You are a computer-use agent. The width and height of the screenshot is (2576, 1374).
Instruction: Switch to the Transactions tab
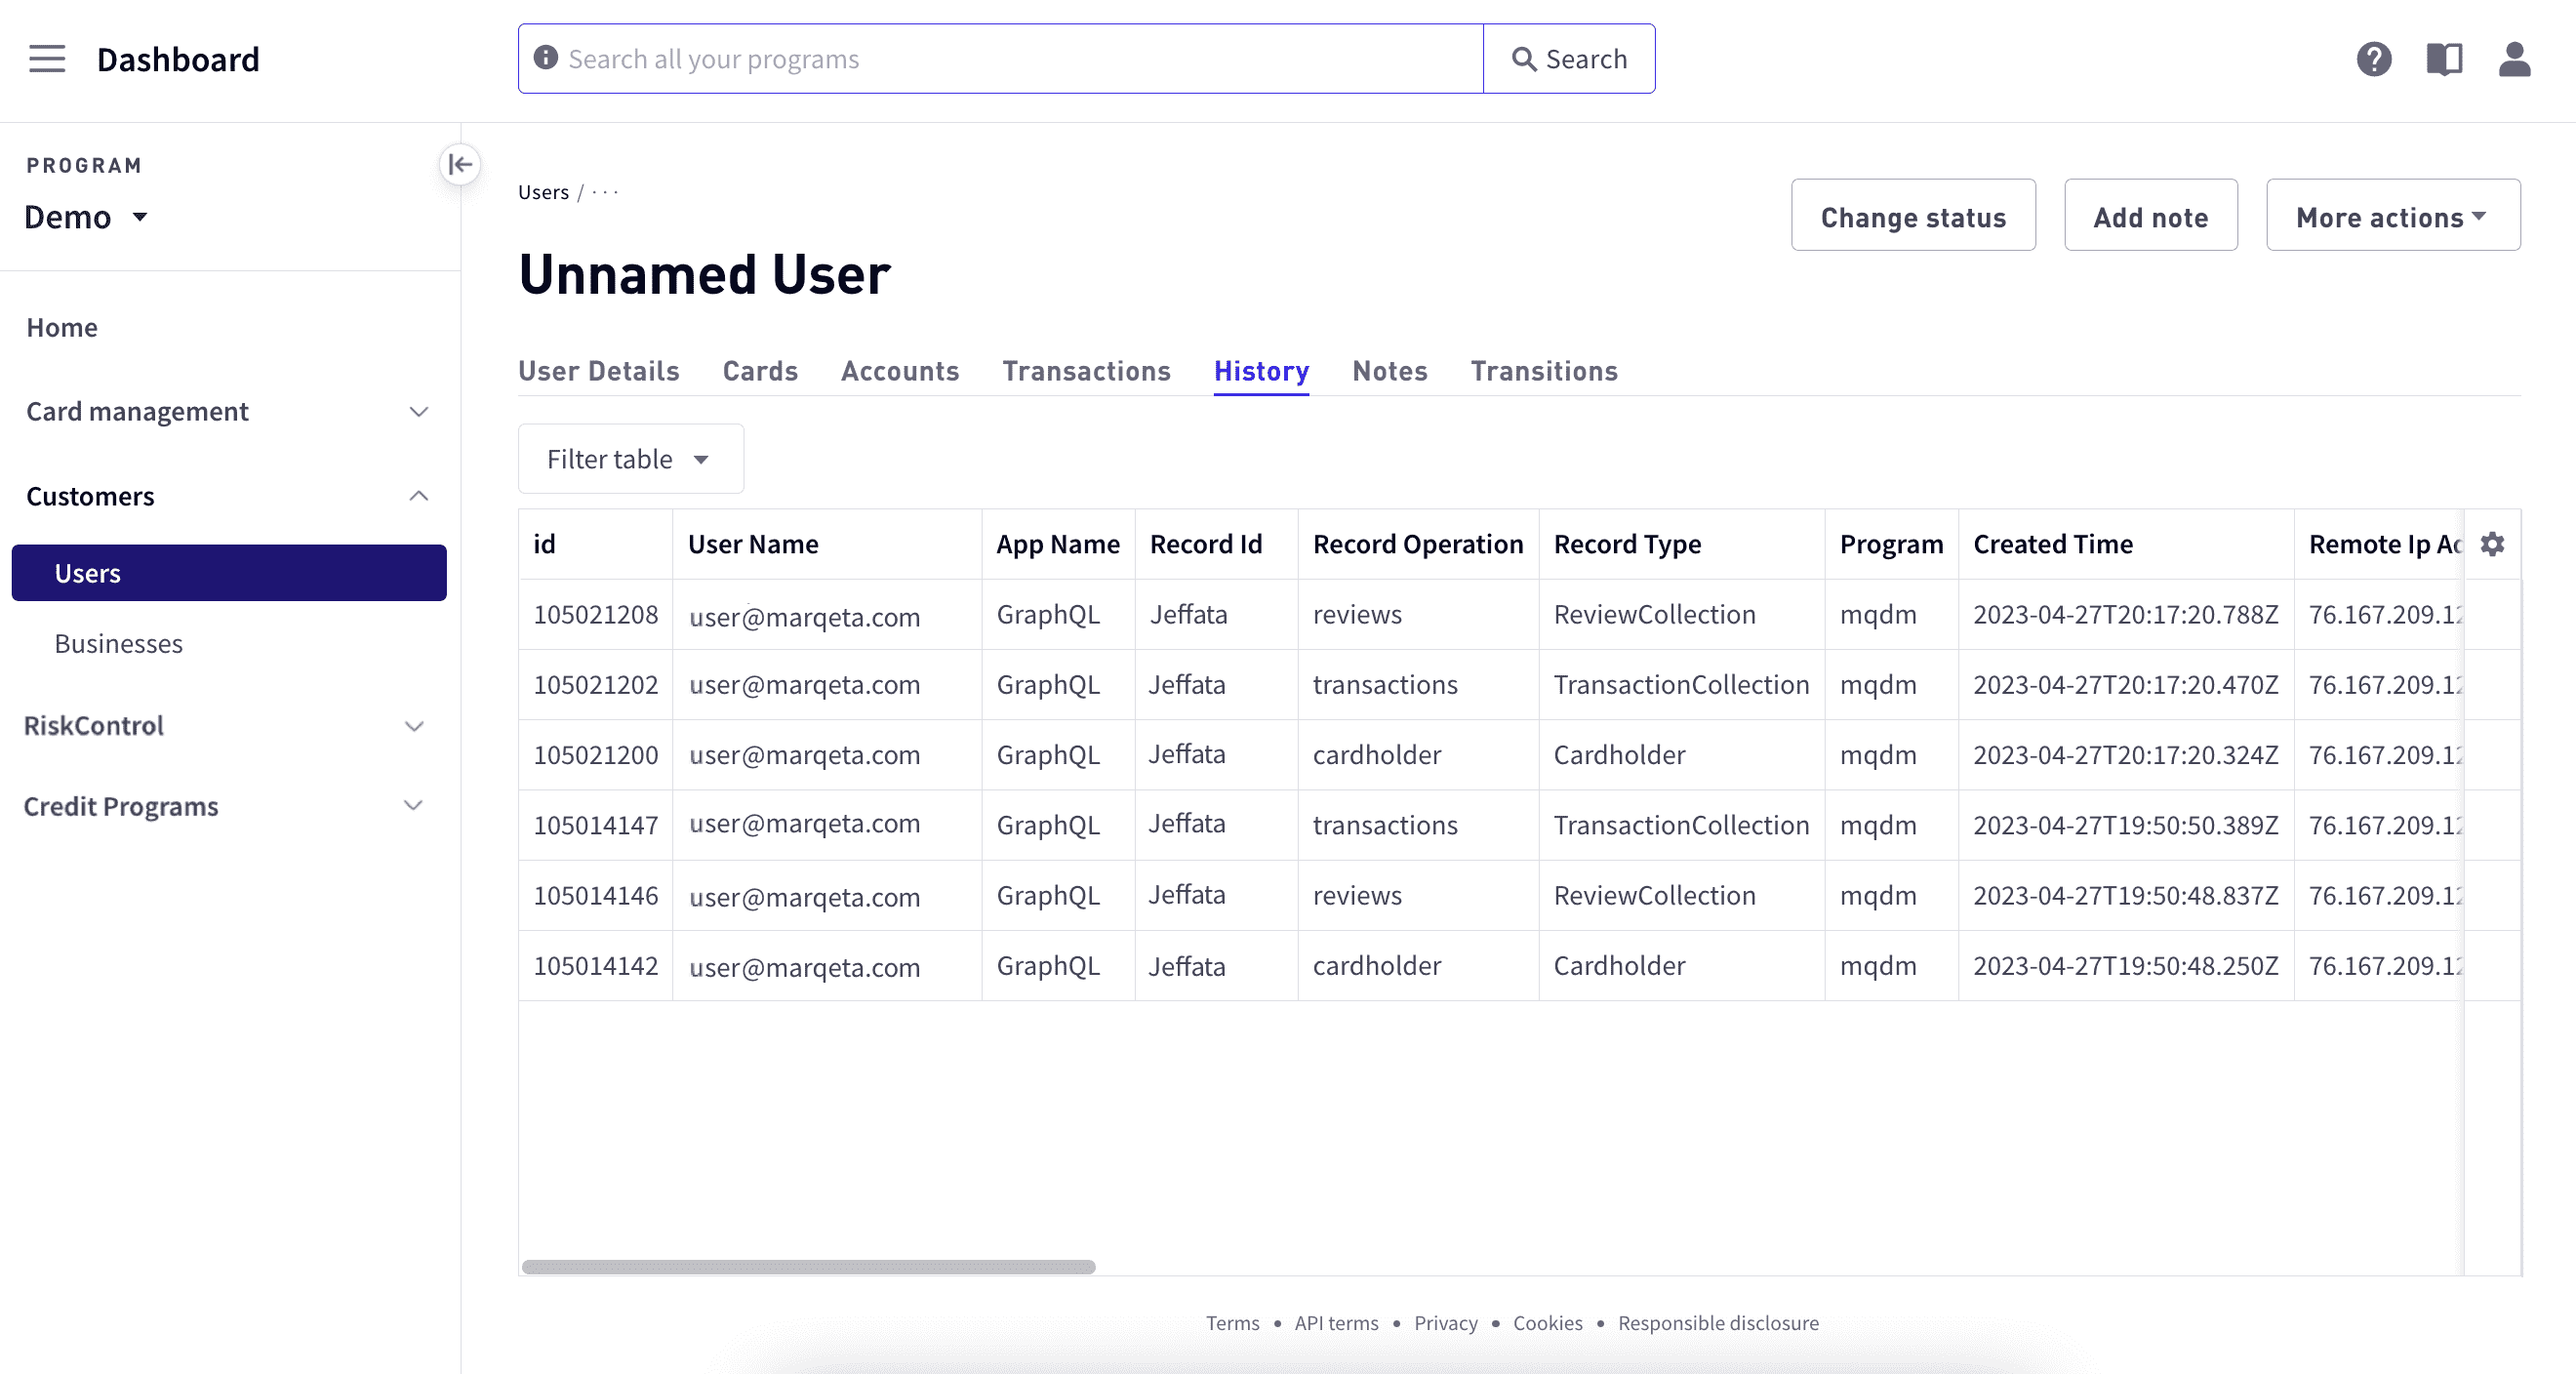coord(1086,371)
